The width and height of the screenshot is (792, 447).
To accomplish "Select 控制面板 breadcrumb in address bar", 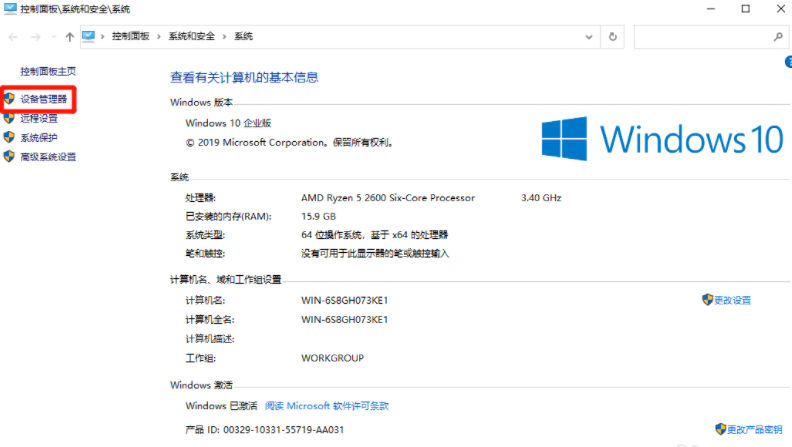I will coord(130,36).
